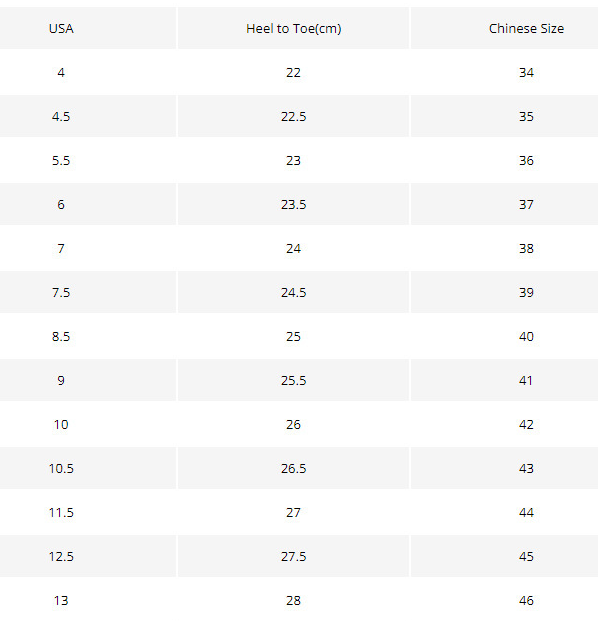Viewport: 598px width, 621px height.
Task: Click the Heel to Toe(cm) header
Action: (293, 29)
